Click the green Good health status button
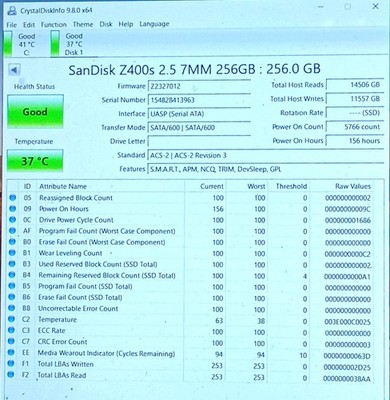Screen dimensions: 390x400 click(35, 111)
